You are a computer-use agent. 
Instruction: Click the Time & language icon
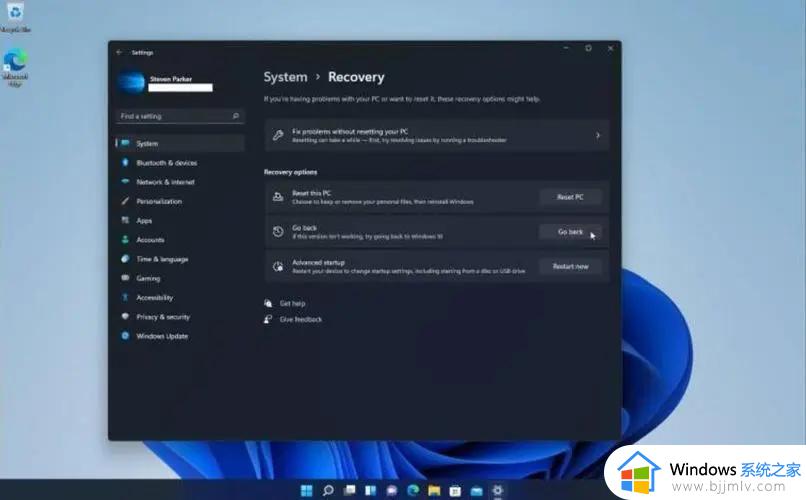pyautogui.click(x=125, y=259)
